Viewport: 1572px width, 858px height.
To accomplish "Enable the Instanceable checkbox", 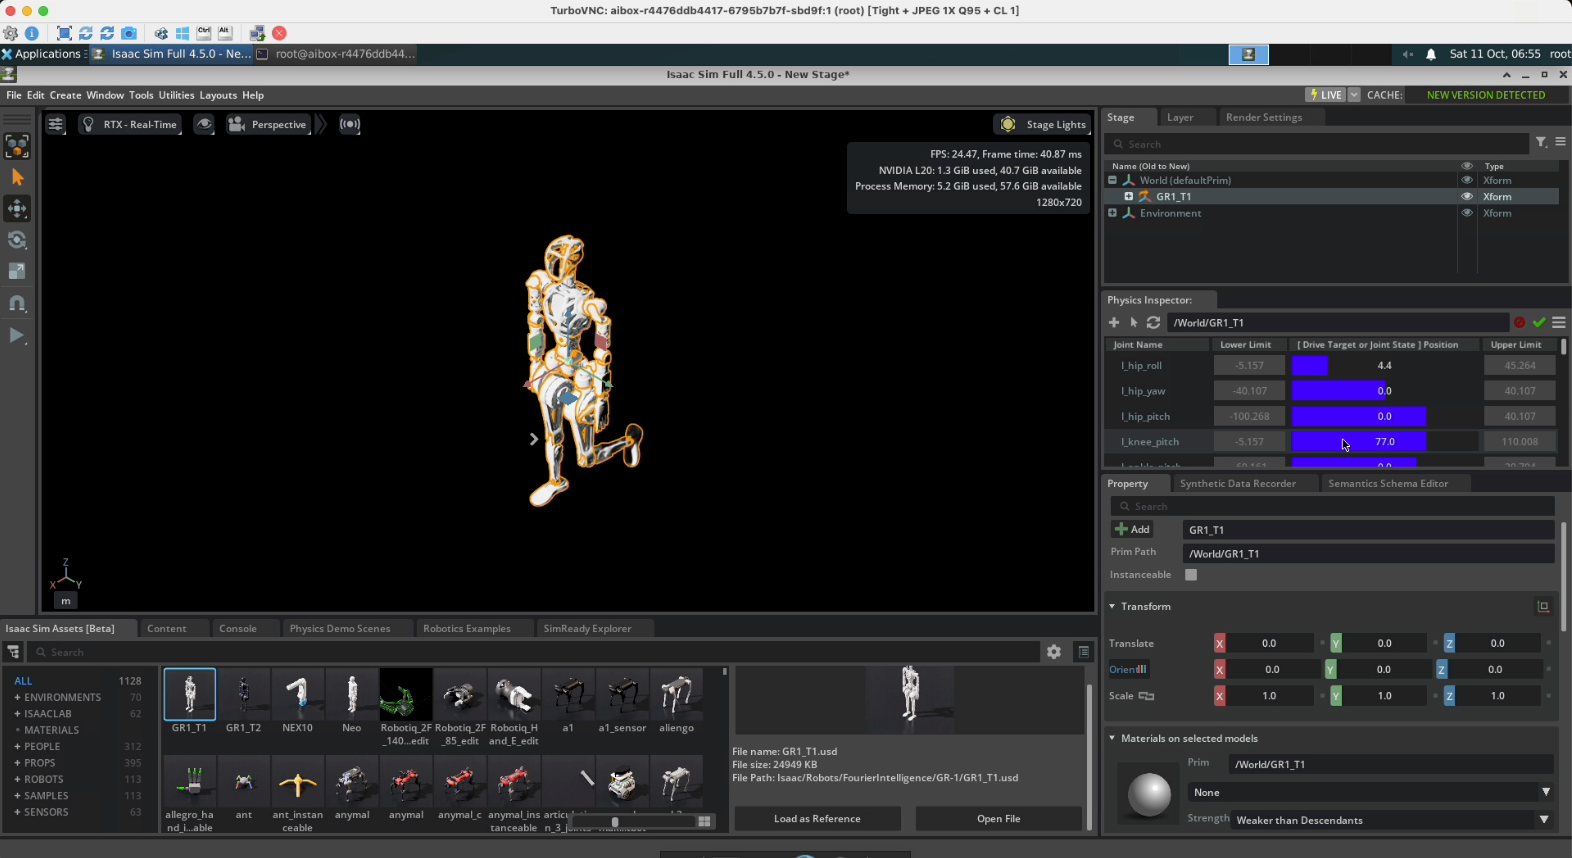I will click(1191, 575).
